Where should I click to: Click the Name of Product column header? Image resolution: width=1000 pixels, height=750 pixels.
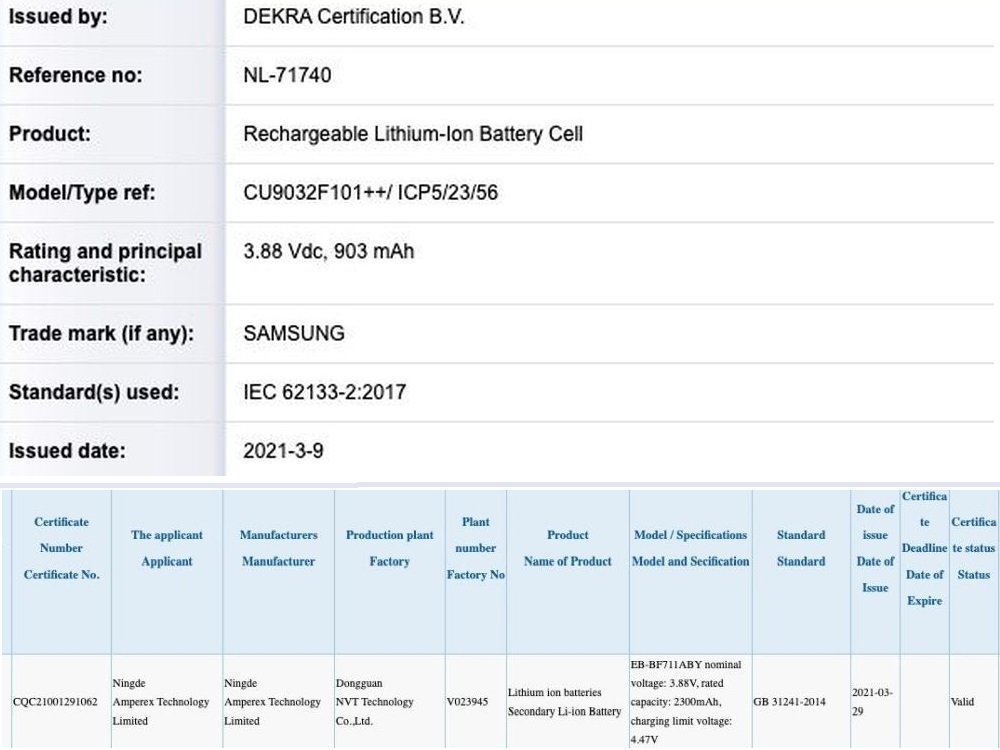click(567, 548)
